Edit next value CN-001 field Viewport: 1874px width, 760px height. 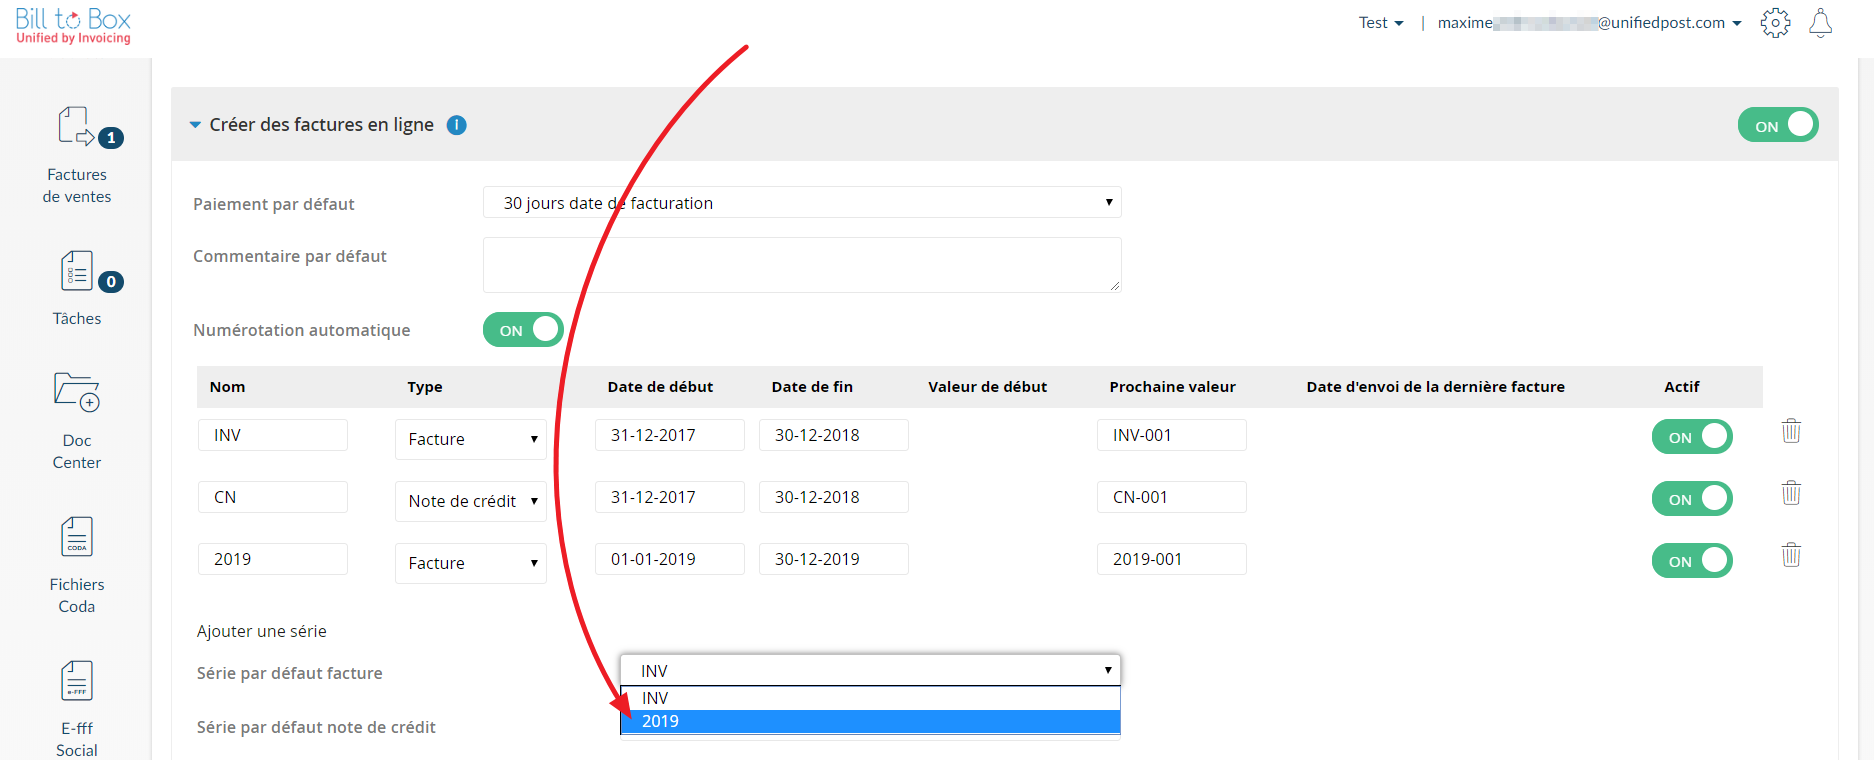click(x=1172, y=497)
